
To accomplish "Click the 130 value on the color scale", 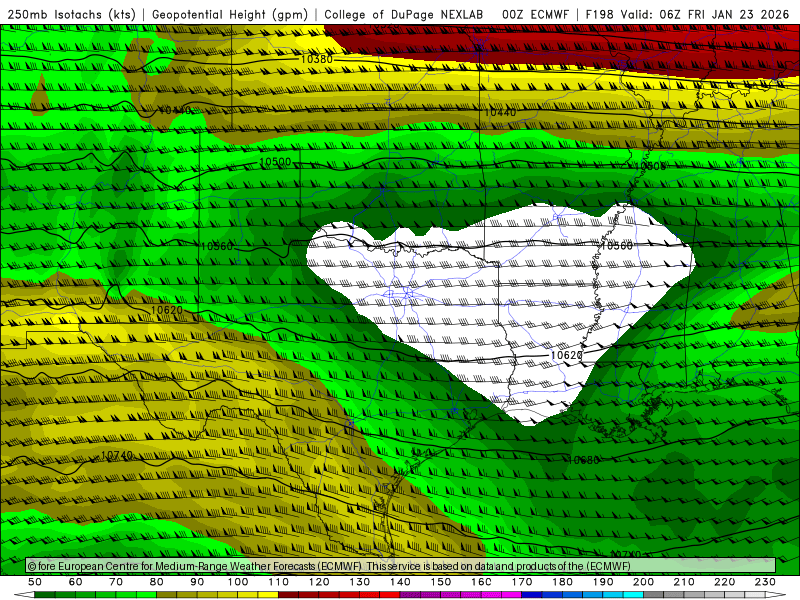I will tap(360, 582).
